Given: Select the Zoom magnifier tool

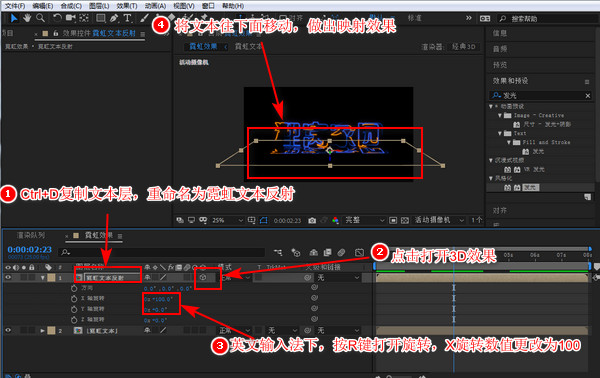Looking at the screenshot, I should (x=40, y=18).
